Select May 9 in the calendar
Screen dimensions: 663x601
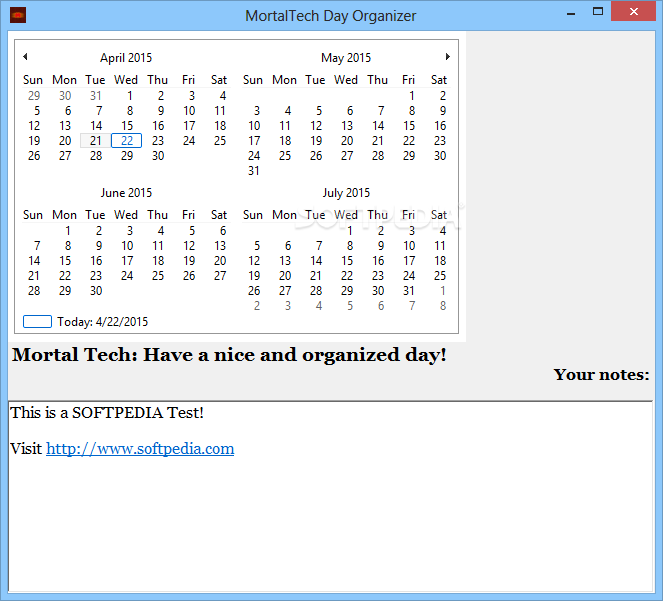(443, 111)
